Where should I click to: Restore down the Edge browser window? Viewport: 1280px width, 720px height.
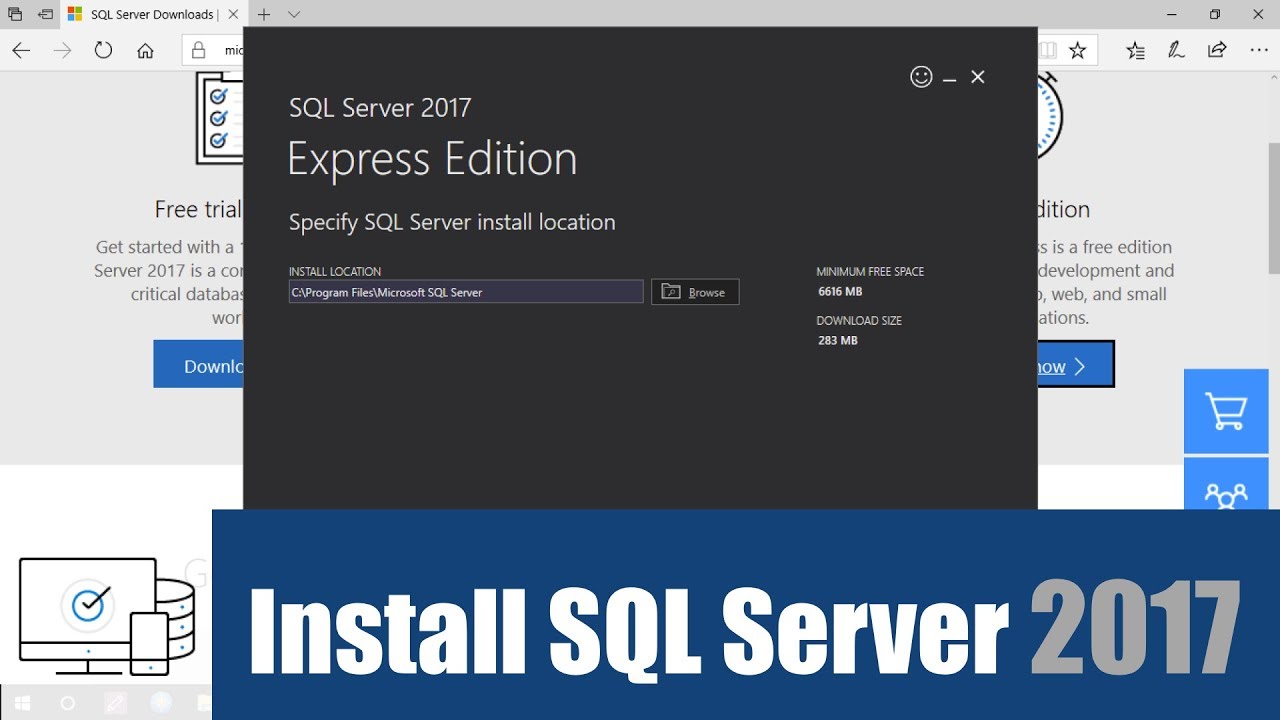1215,14
